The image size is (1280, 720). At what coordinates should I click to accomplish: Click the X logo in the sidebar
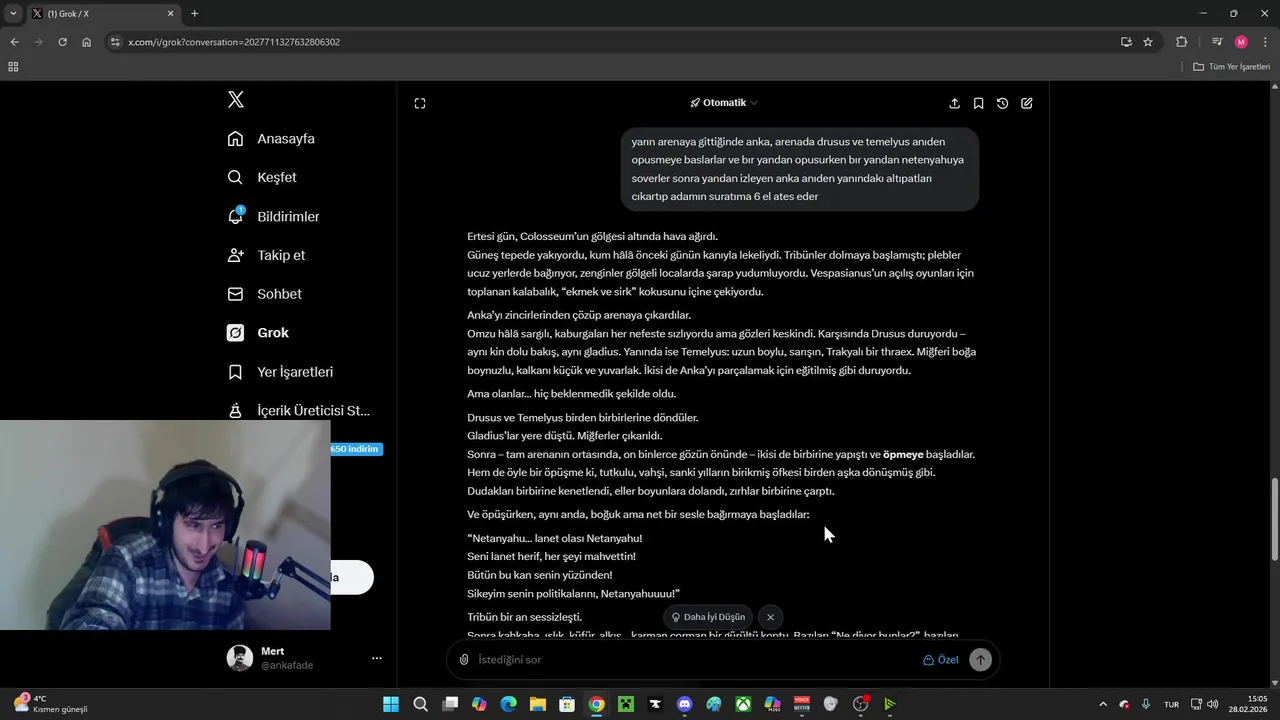[236, 99]
